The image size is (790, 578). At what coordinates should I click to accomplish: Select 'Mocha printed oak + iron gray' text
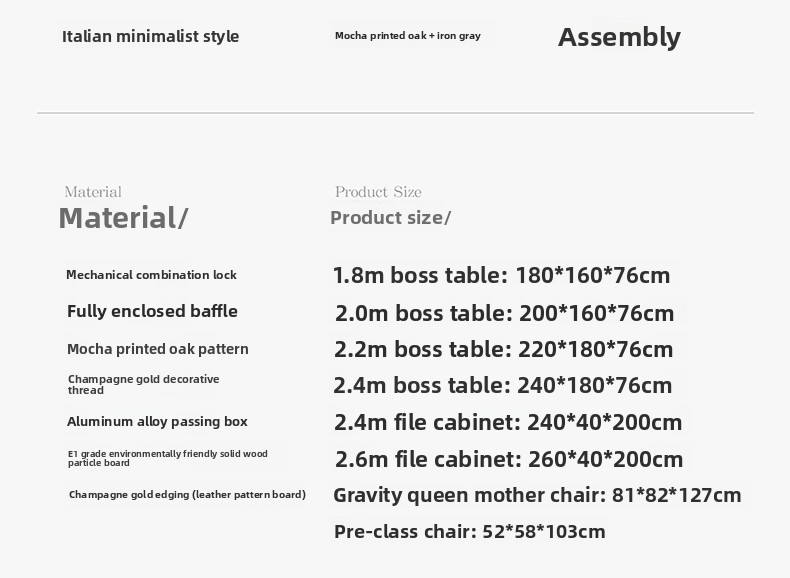point(408,36)
